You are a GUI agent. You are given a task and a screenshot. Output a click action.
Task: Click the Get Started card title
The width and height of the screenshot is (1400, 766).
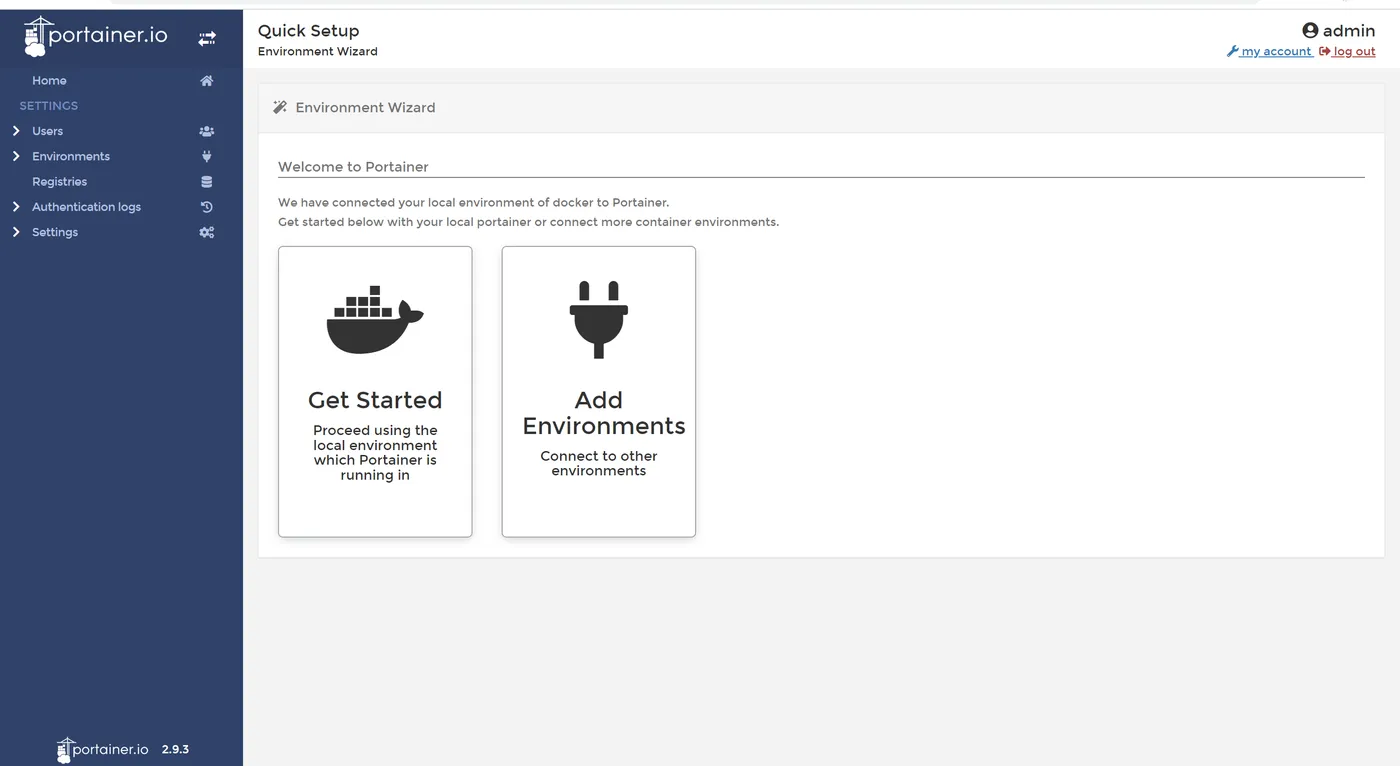pos(375,400)
